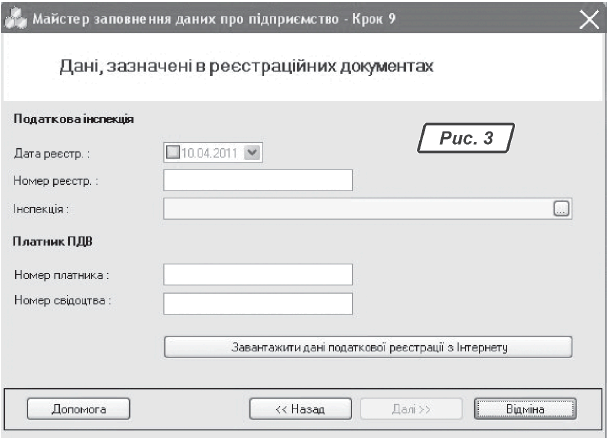This screenshot has height=441, width=607.
Task: Click the wizard app icon in title bar
Action: (x=15, y=18)
